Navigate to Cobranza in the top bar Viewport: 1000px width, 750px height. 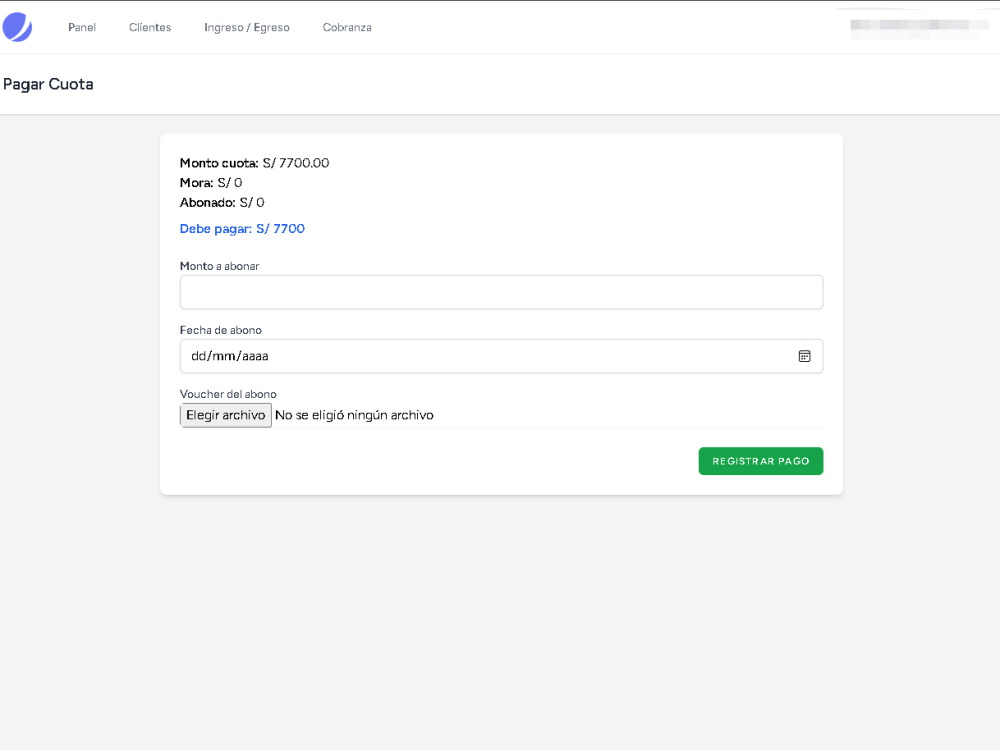click(347, 27)
